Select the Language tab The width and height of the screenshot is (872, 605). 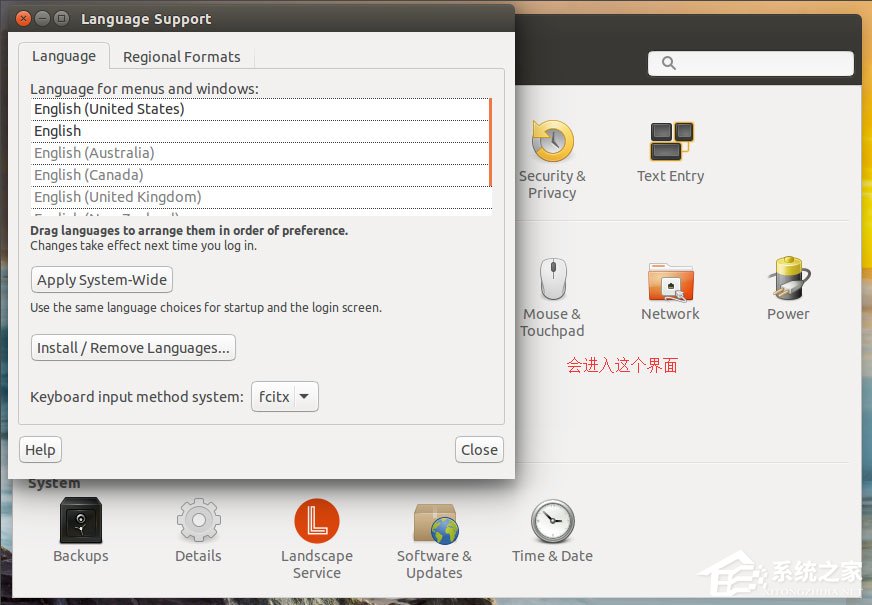pos(64,56)
